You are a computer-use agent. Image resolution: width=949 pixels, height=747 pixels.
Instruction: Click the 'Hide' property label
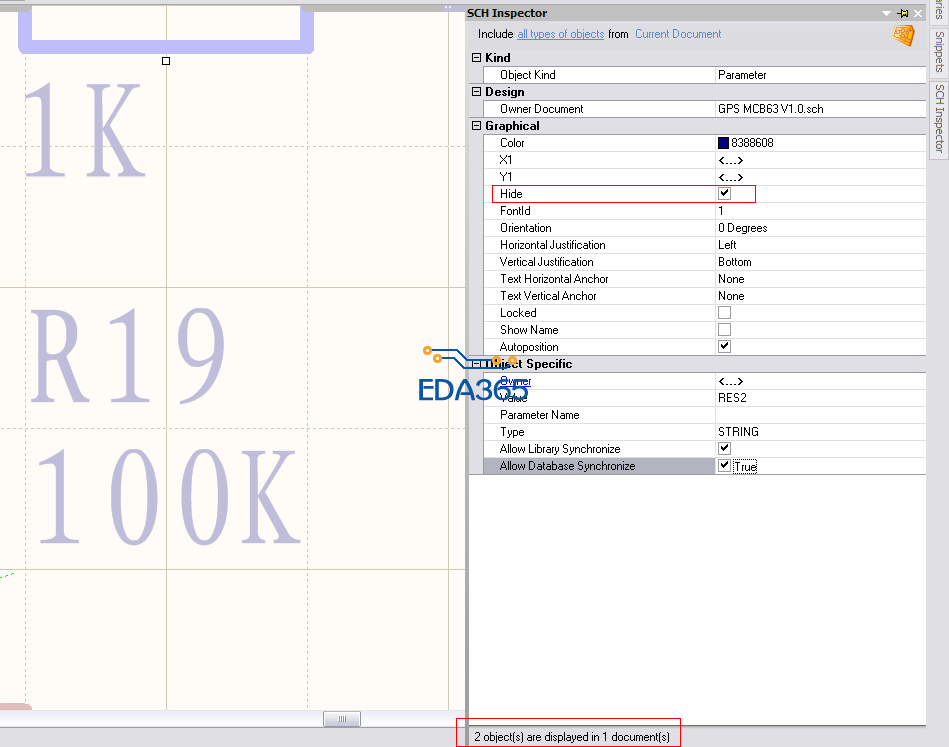coord(511,194)
